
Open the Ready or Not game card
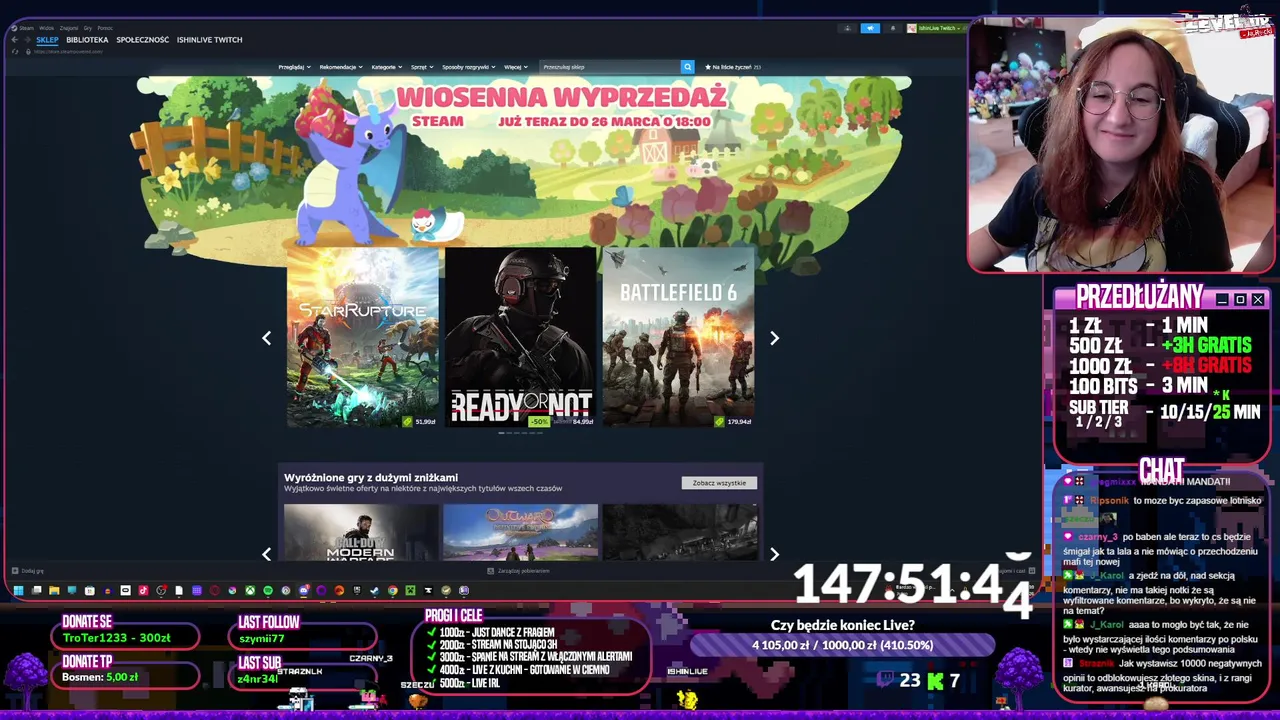tap(520, 337)
